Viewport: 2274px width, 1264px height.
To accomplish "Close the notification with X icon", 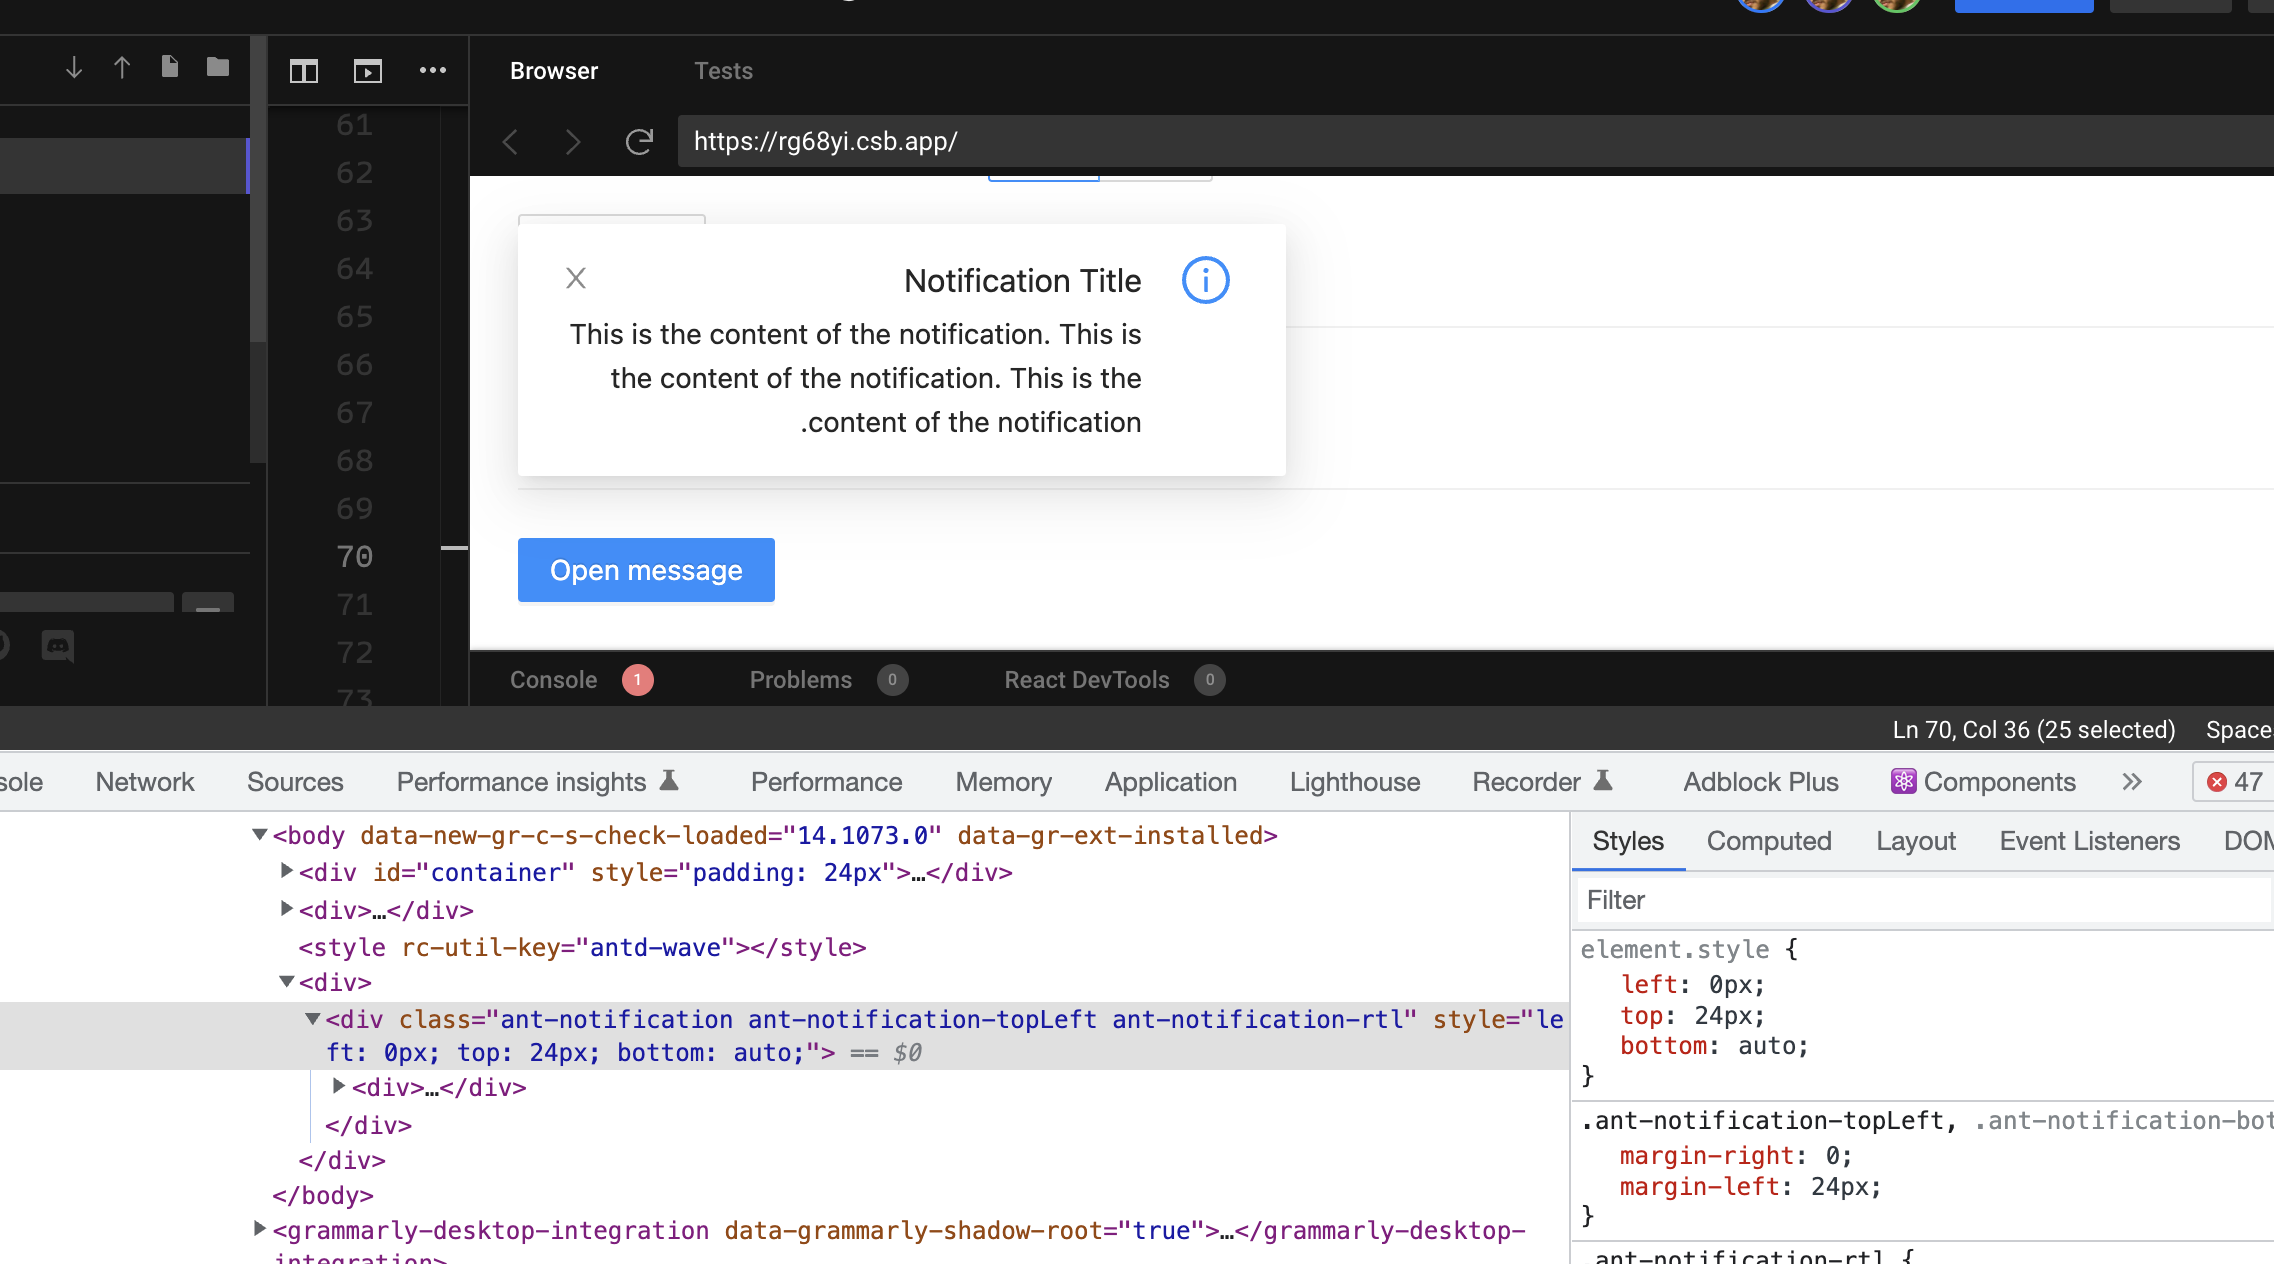I will pos(576,278).
